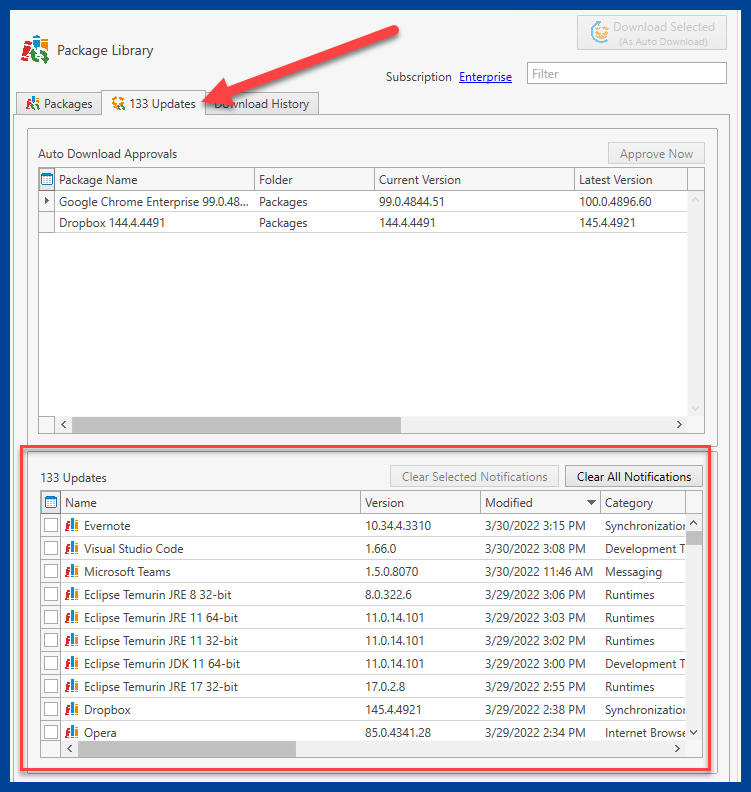Sort by Latest Version column header
751x792 pixels.
(x=630, y=179)
